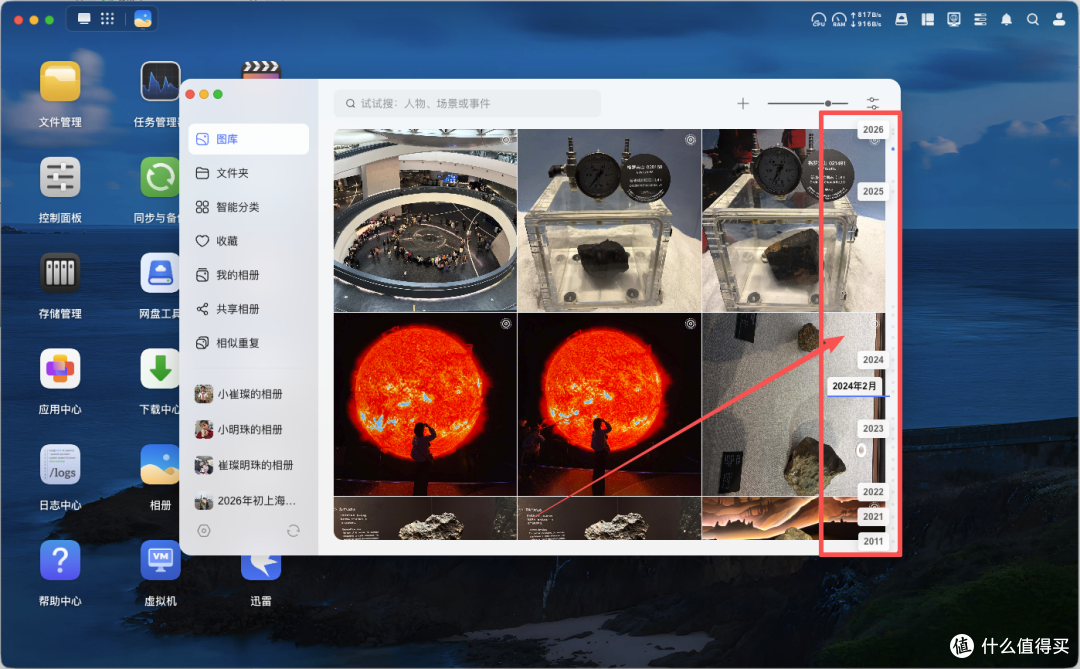Screen dimensions: 1080x669
Task: Click live photo badge on left sun photo
Action: (506, 324)
